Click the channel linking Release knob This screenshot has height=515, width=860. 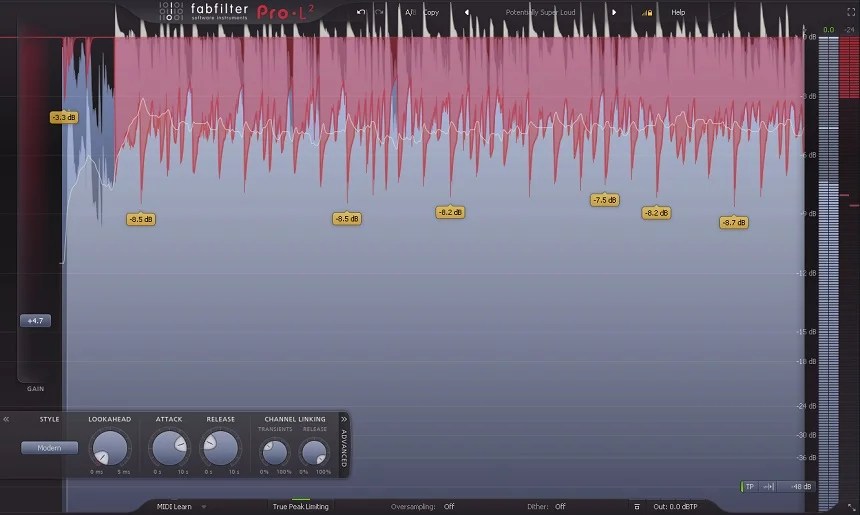[314, 452]
